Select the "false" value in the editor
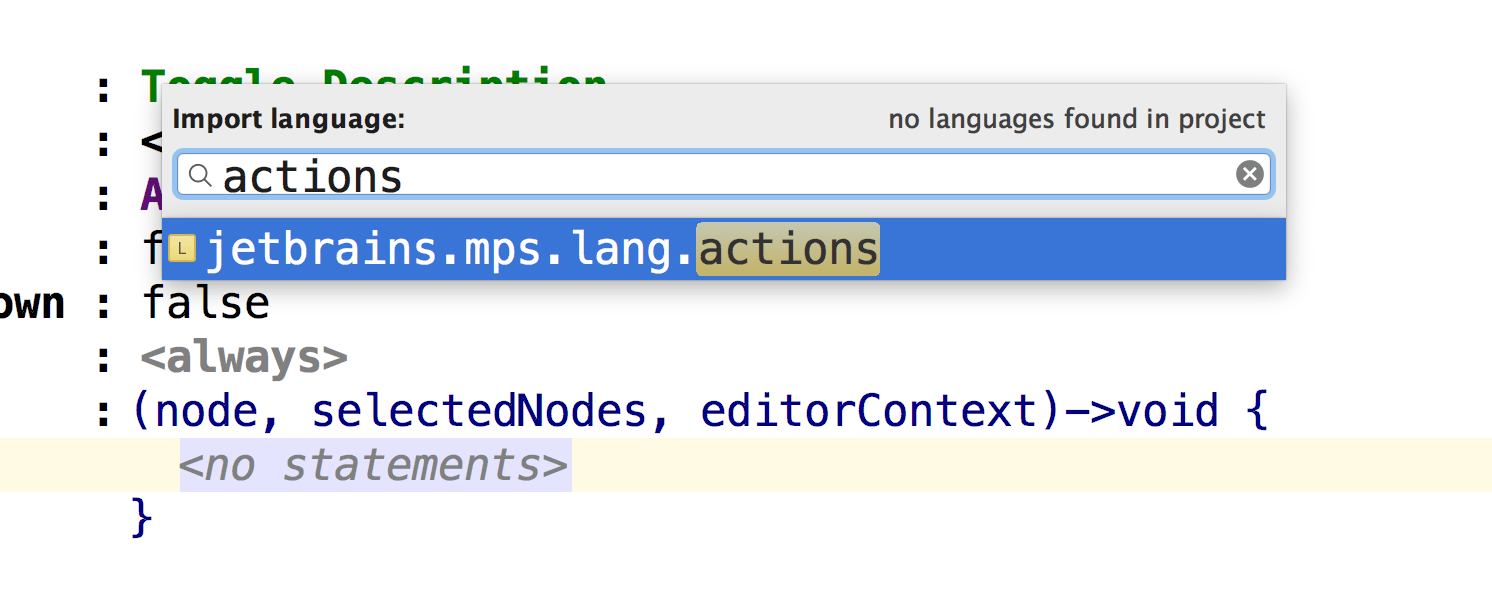The image size is (1492, 594). (x=206, y=303)
